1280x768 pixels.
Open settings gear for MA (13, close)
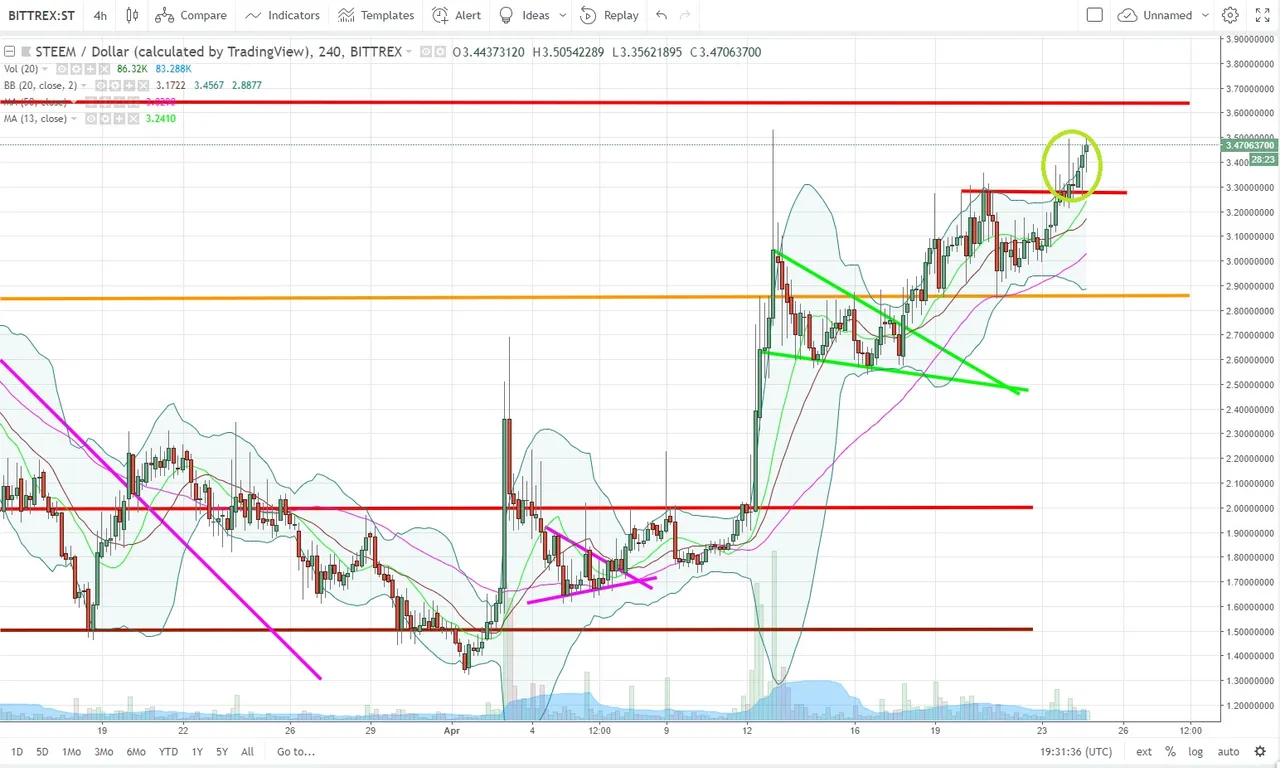point(105,118)
